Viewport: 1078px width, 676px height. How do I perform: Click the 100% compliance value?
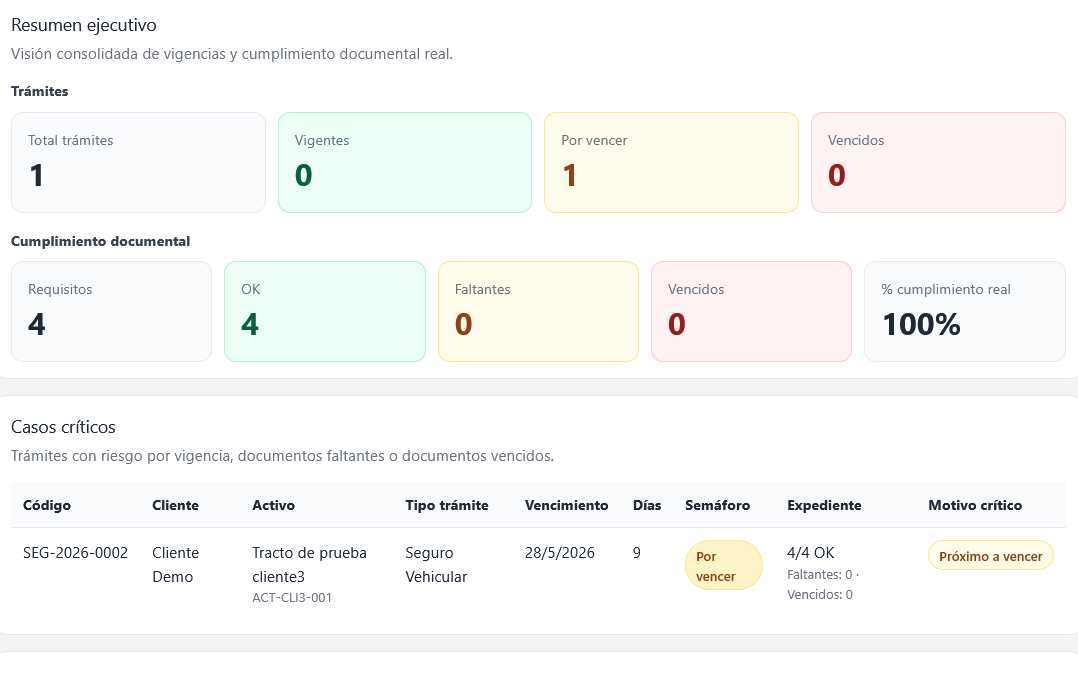(921, 325)
